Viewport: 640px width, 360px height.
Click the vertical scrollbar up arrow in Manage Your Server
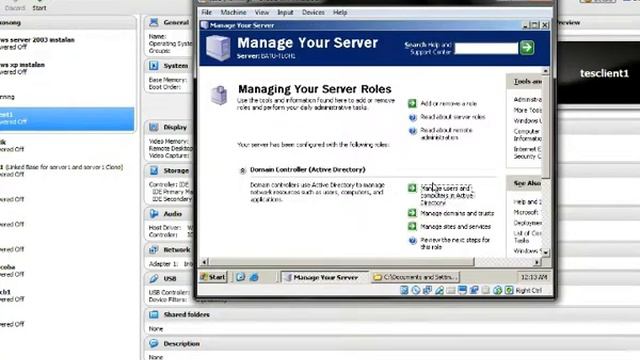coord(546,71)
